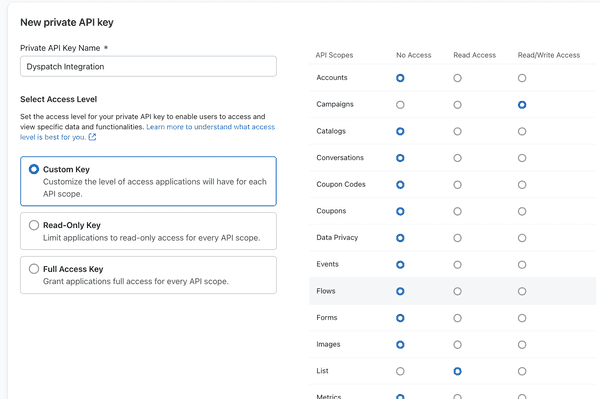This screenshot has height=399, width=600.
Task: Click the 'Read/Write Access' column header
Action: pos(549,55)
